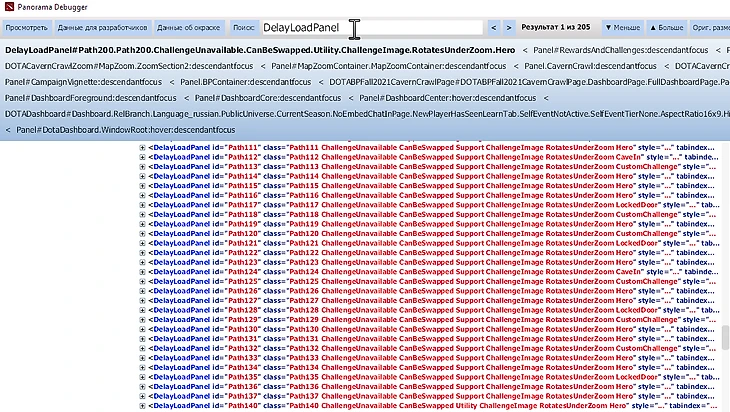This screenshot has height=412, width=730.
Task: Select the Path133 DelayLoadPanel row
Action: (x=431, y=358)
